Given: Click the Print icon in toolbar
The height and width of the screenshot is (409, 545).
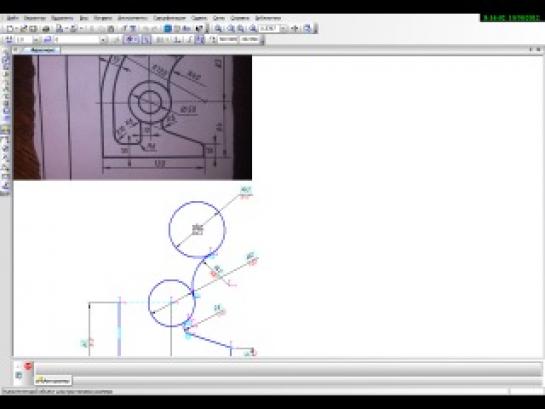Looking at the screenshot, I should (46, 28).
